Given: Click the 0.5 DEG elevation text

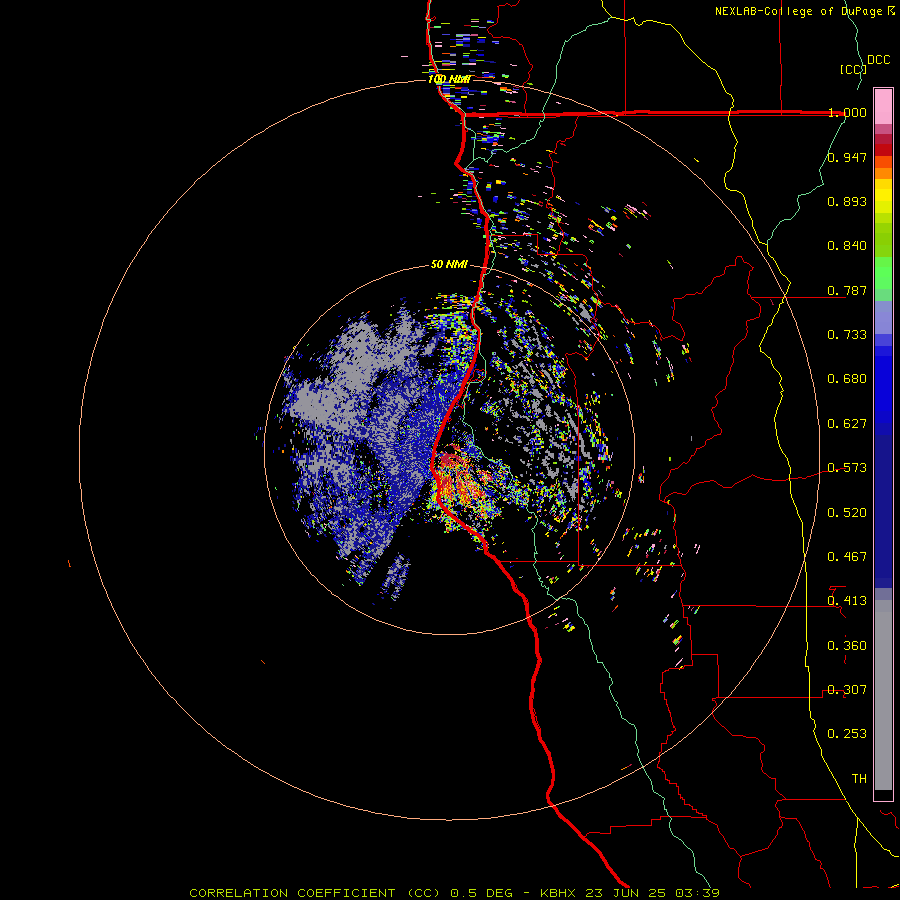Looking at the screenshot, I should click(481, 893).
